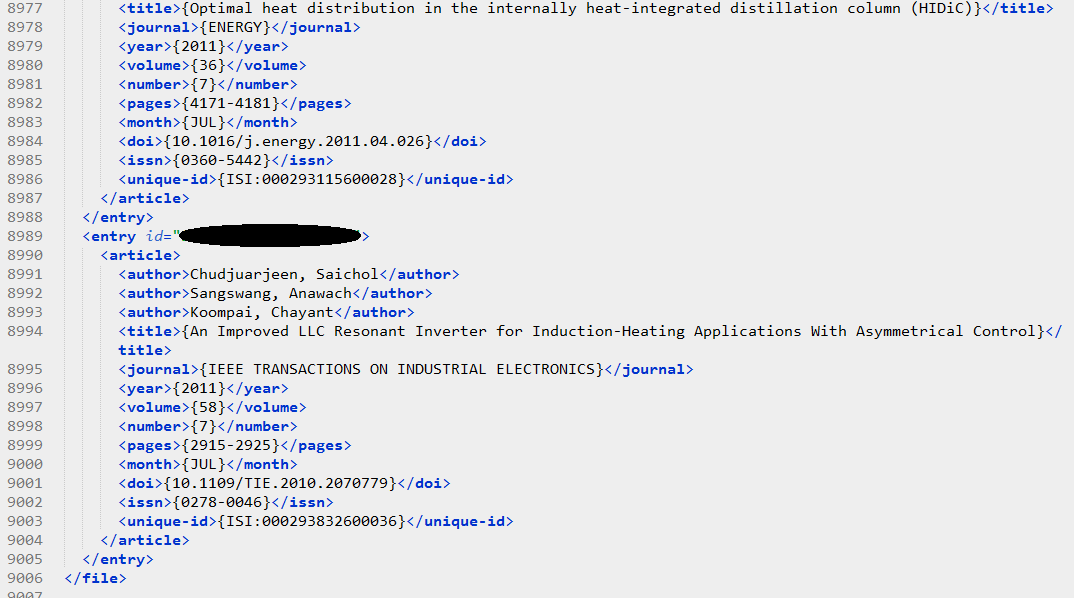This screenshot has height=598, width=1074.
Task: Click the unique-id ISI:000293115600028
Action: (312, 179)
